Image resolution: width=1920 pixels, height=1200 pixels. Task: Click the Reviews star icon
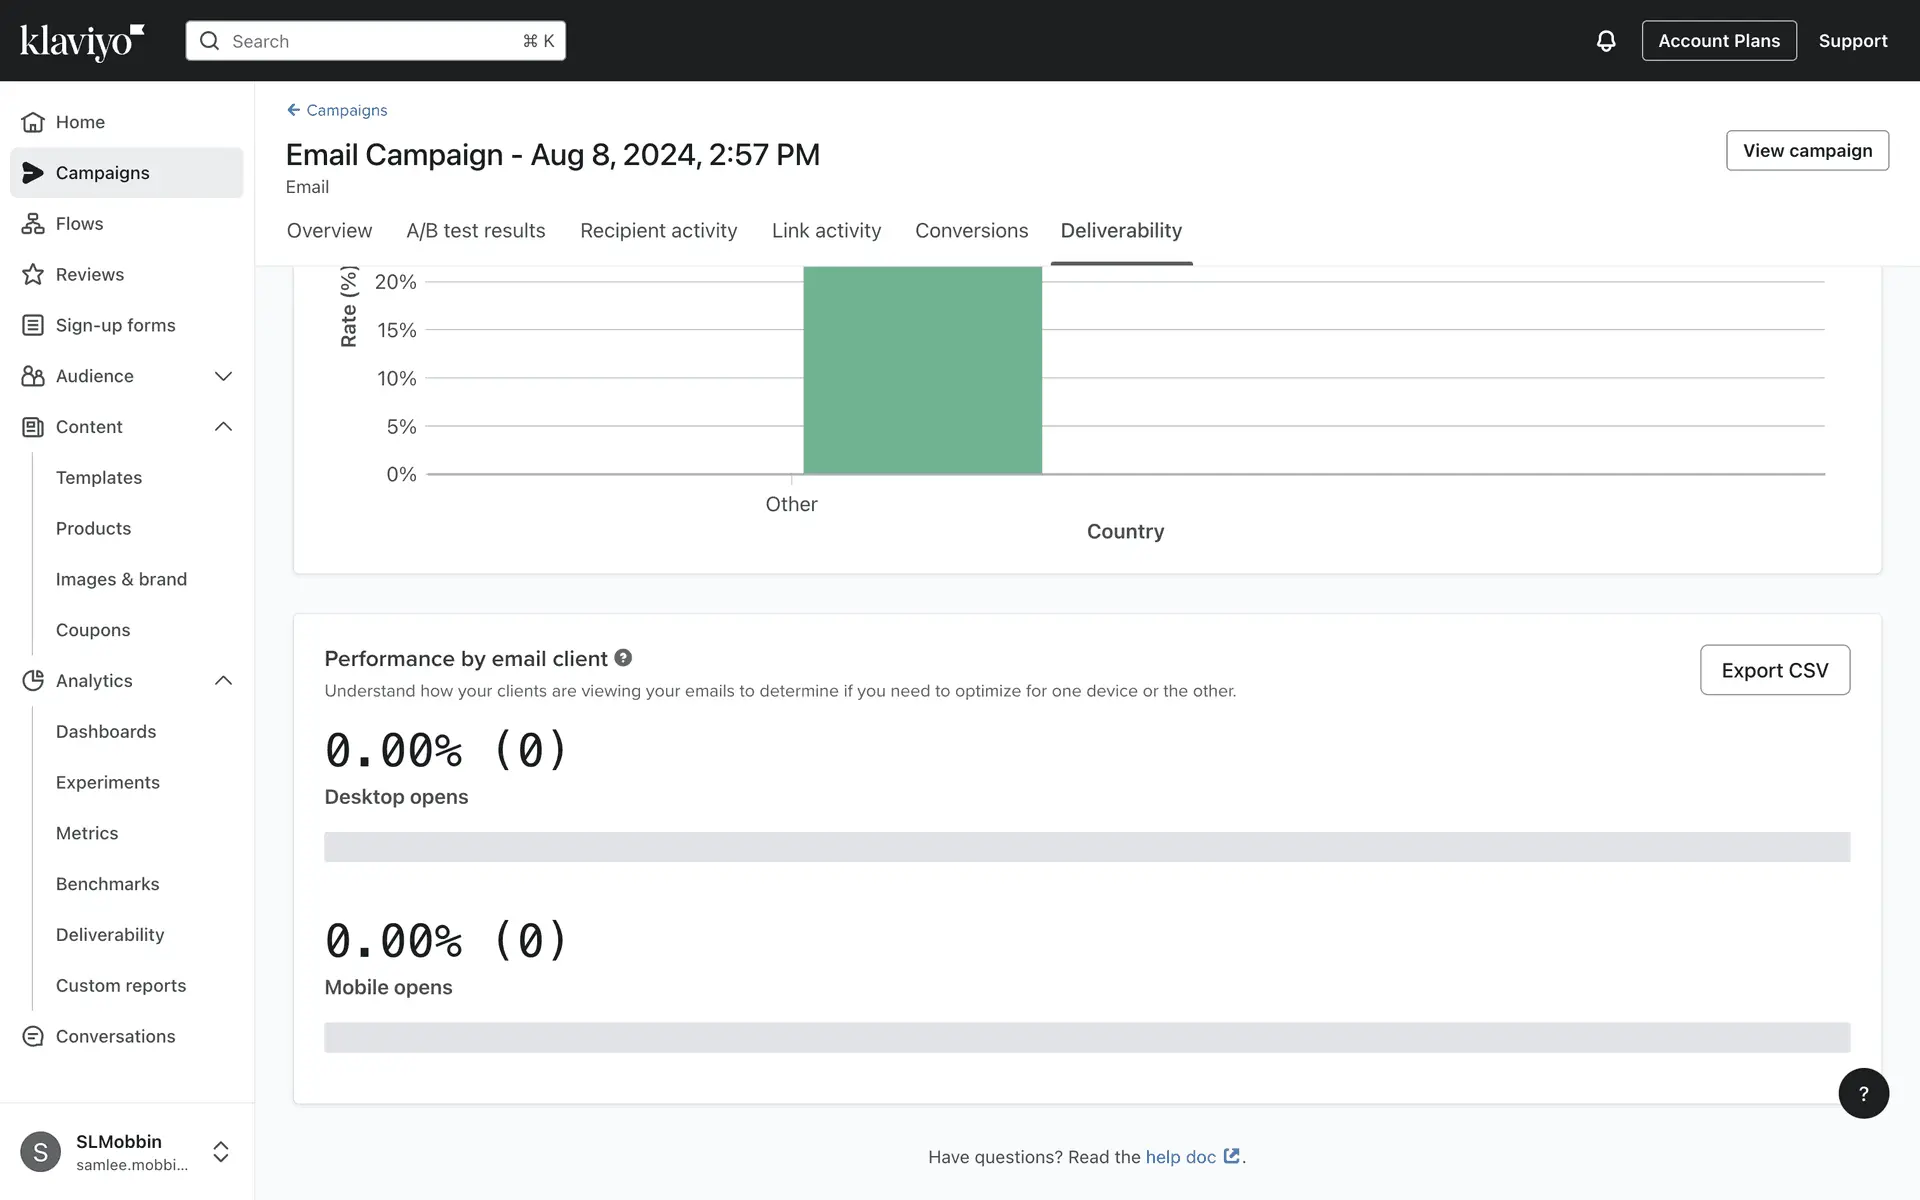click(33, 274)
